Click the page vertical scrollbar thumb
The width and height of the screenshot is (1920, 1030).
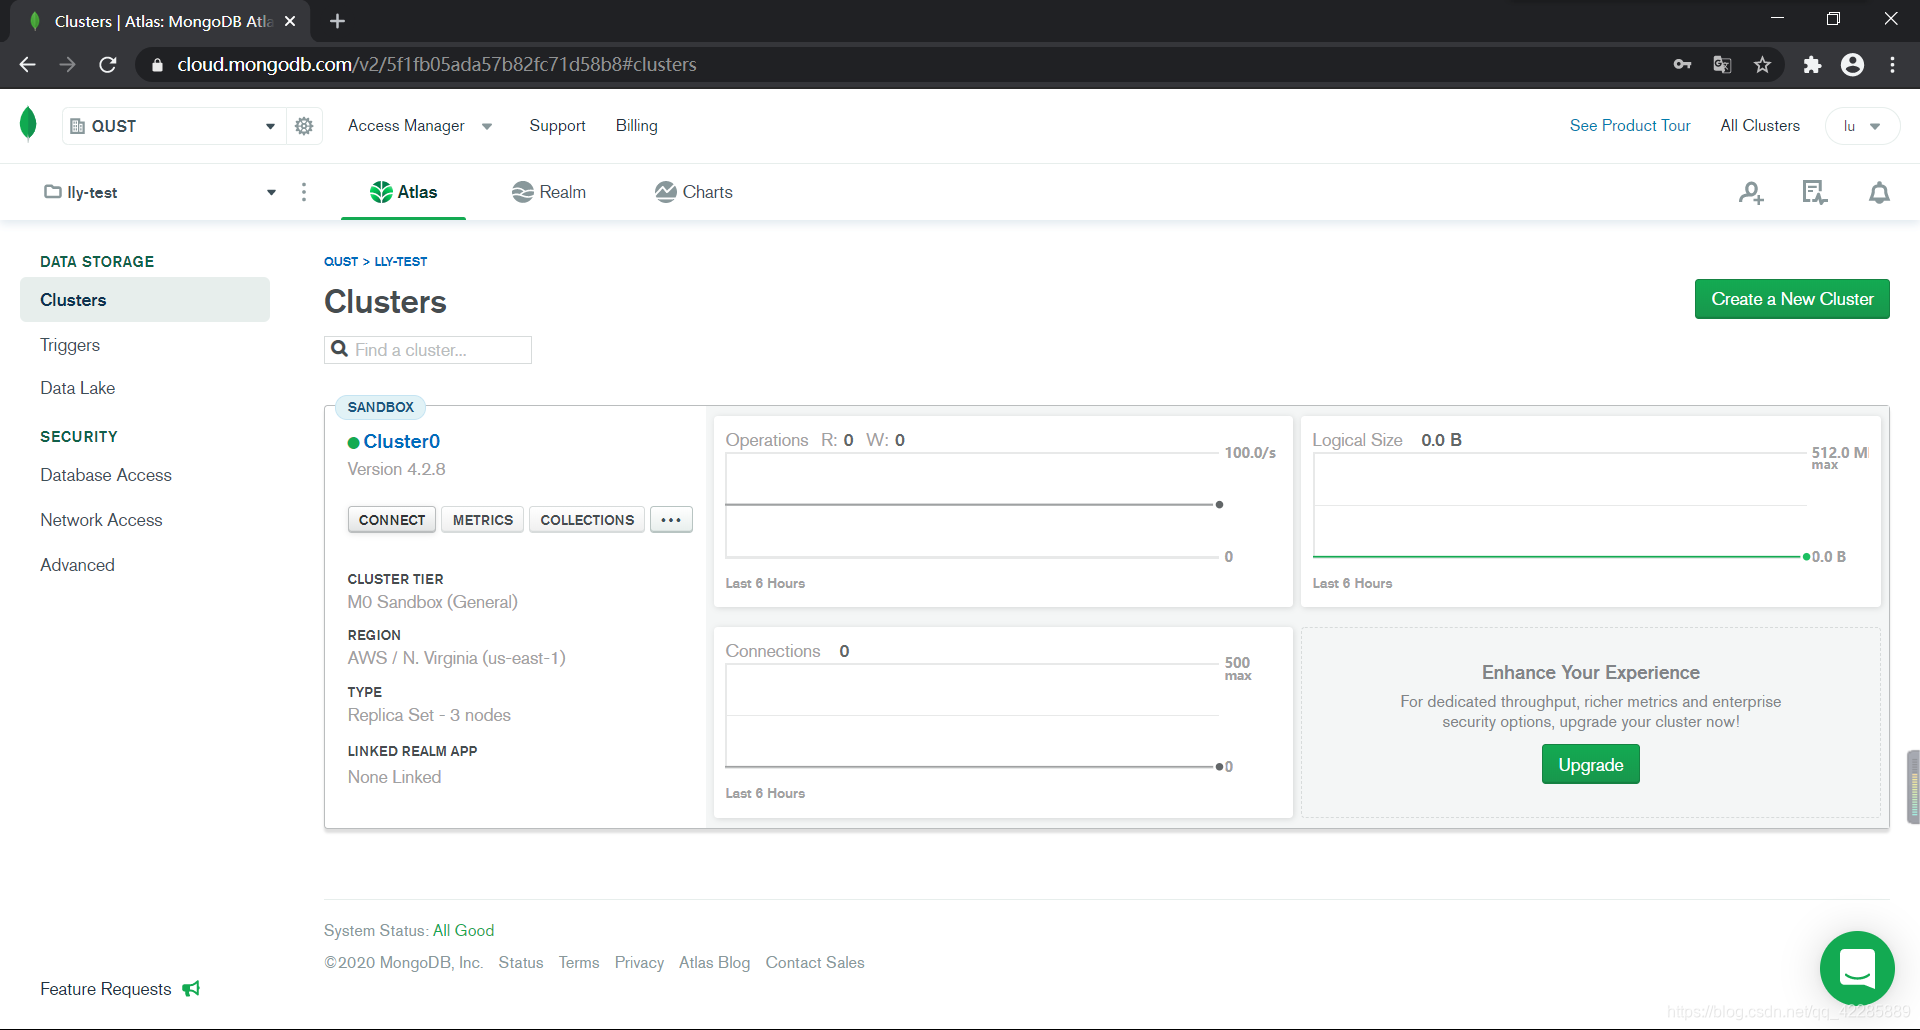(x=1913, y=786)
